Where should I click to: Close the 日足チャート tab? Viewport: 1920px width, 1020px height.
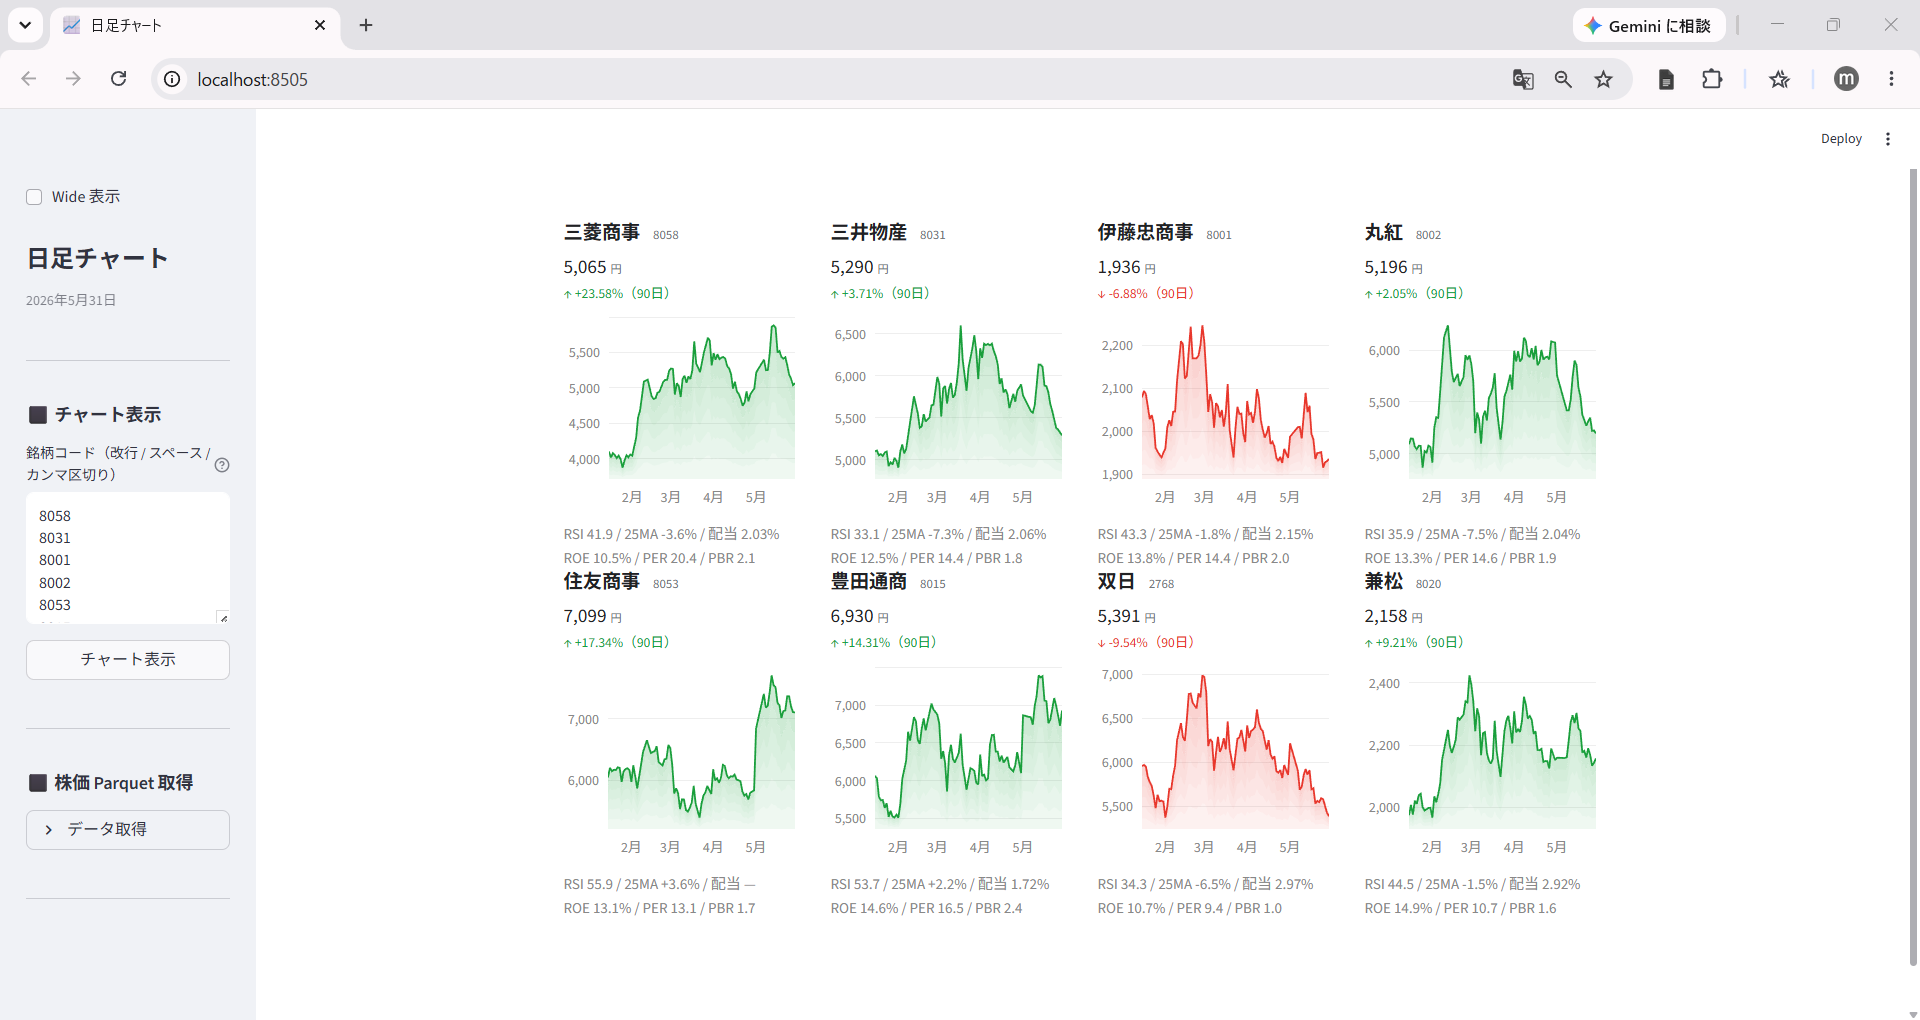pos(320,25)
